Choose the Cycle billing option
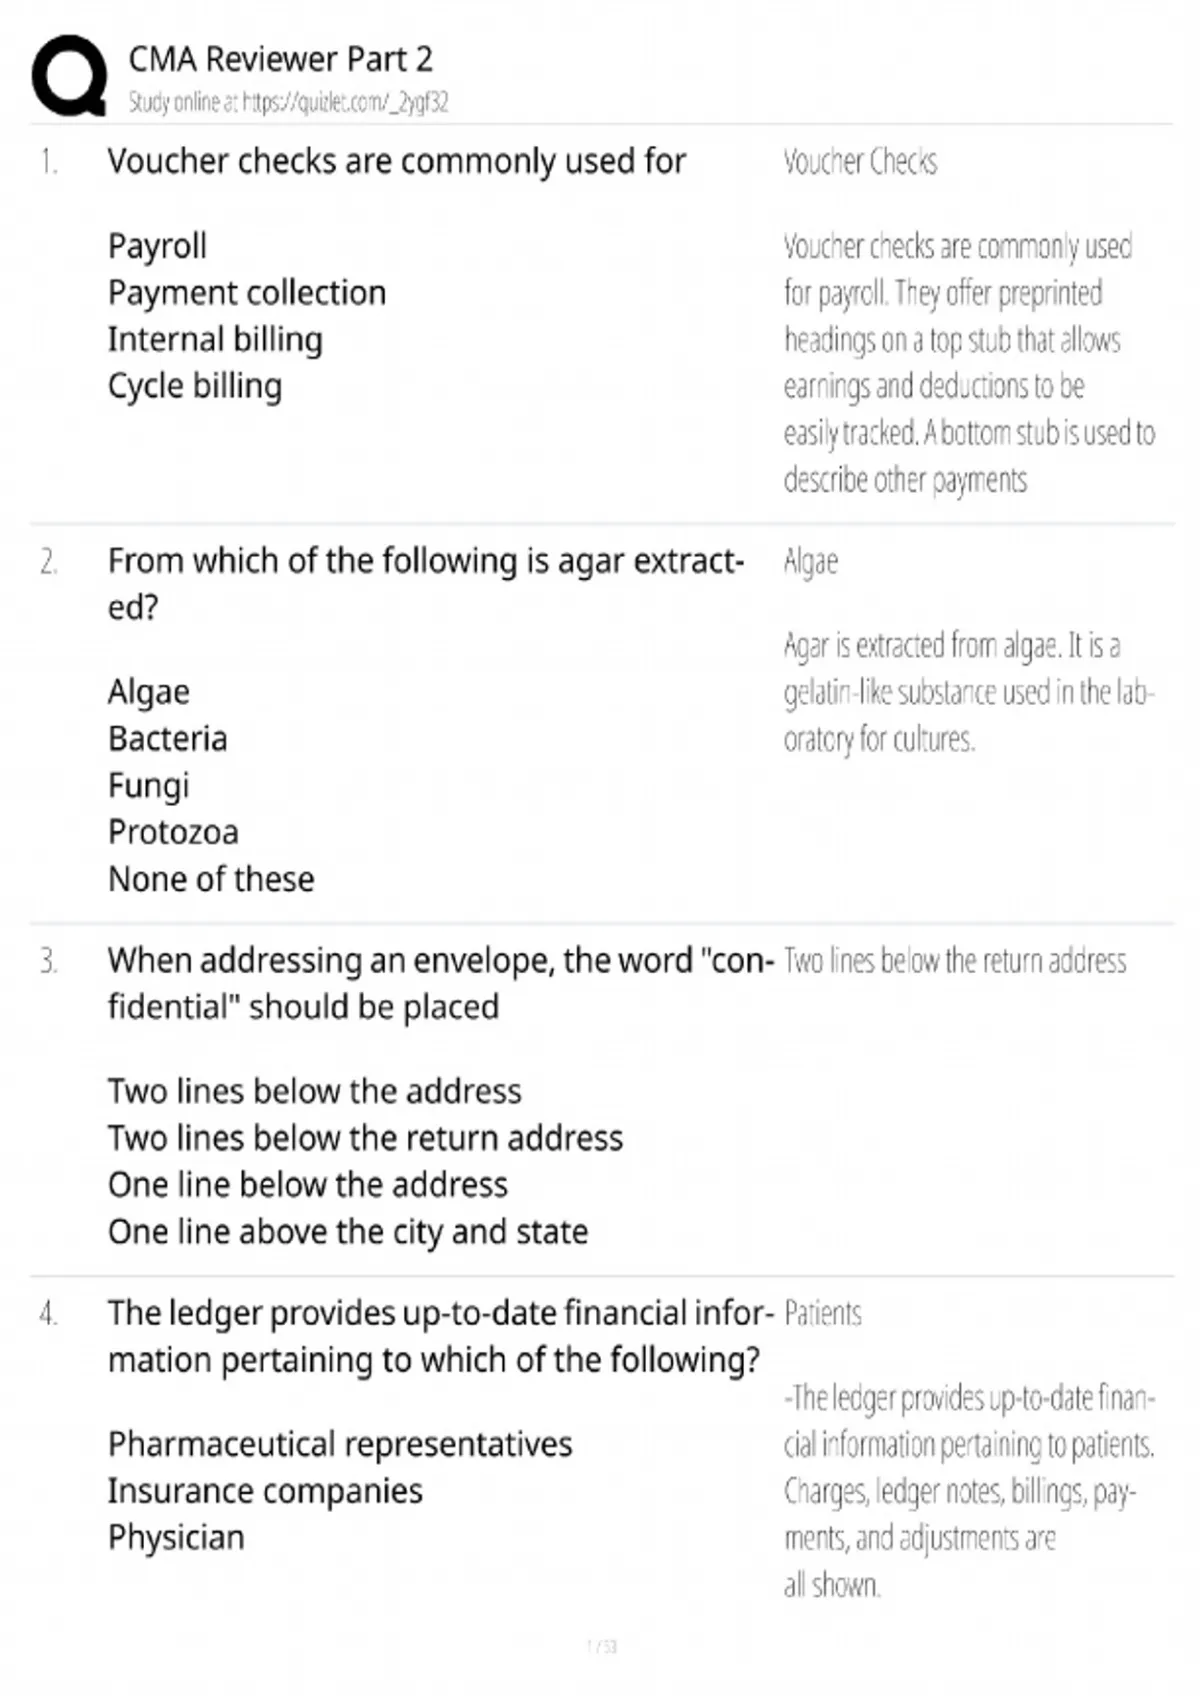The image size is (1200, 1700). tap(195, 386)
